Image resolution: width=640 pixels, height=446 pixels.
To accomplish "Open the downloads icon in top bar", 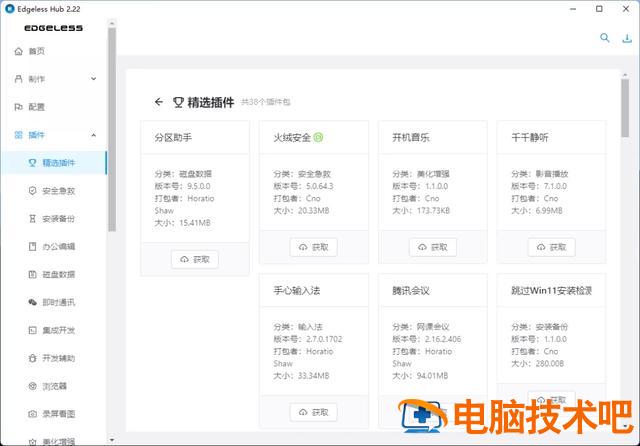I will click(627, 38).
